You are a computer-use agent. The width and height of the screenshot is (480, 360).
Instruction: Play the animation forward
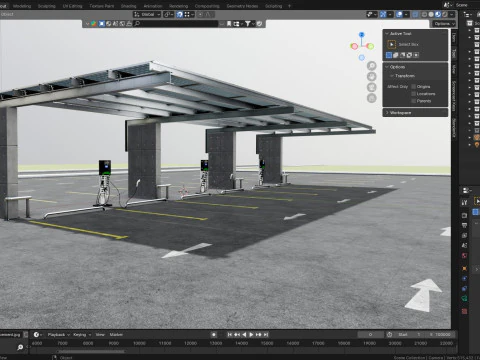pyautogui.click(x=251, y=334)
